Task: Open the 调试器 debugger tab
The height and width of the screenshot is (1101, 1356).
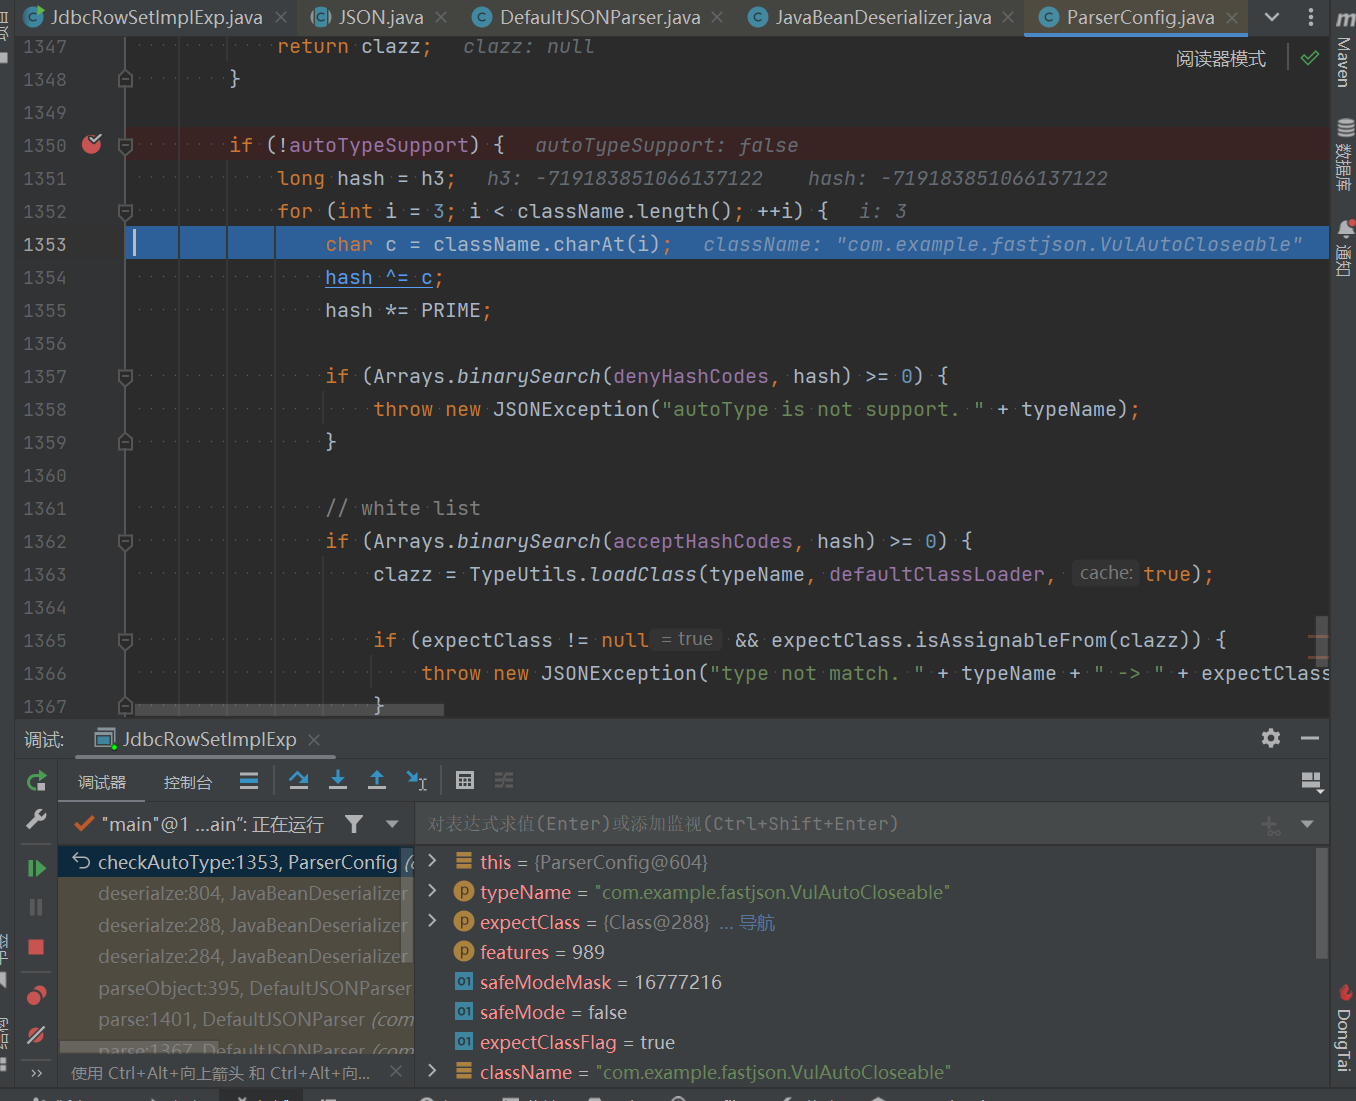Action: 102,782
